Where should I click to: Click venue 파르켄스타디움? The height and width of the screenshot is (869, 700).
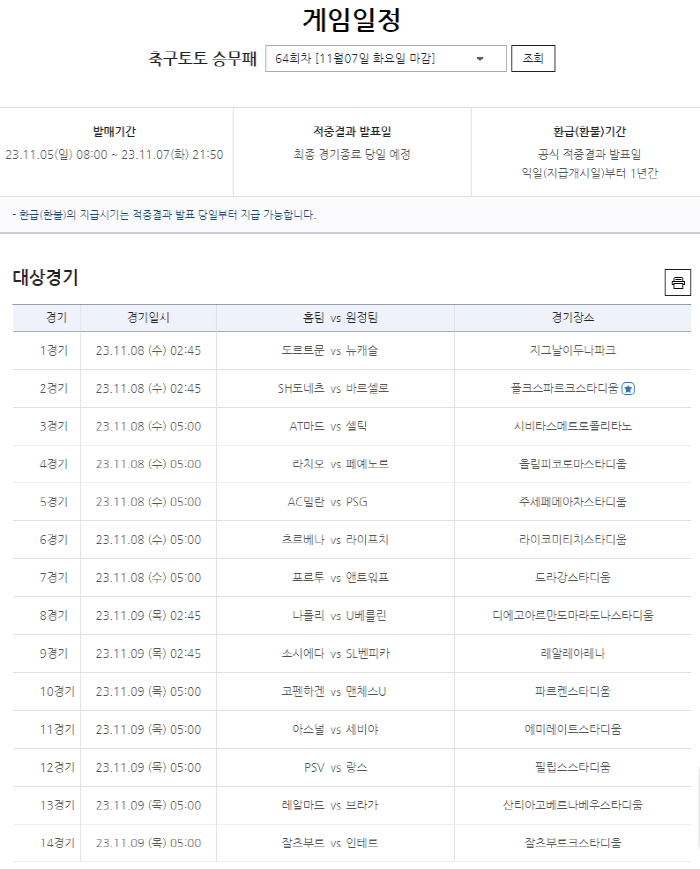pos(573,692)
